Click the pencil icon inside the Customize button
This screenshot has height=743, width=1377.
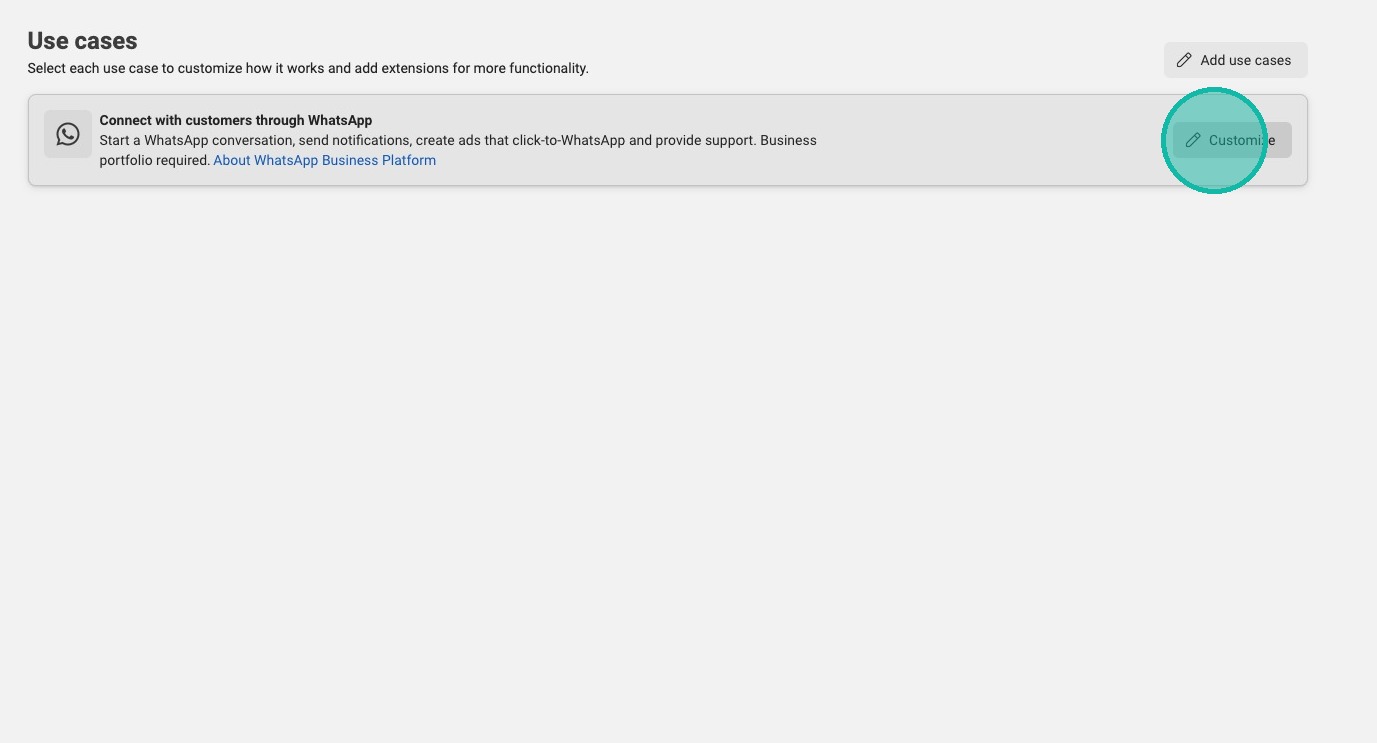click(x=1192, y=140)
